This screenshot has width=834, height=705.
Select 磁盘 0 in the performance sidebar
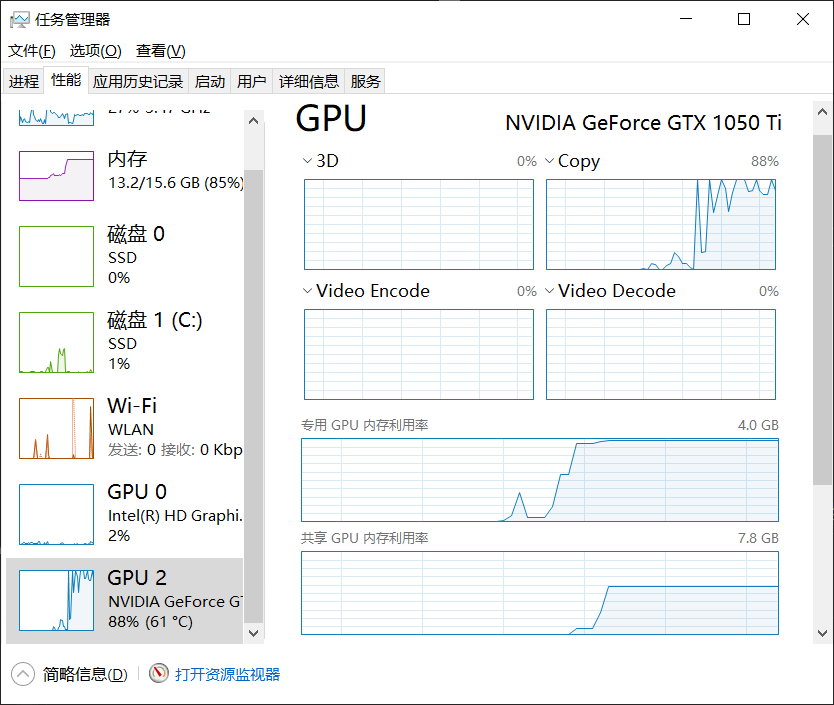tap(120, 255)
